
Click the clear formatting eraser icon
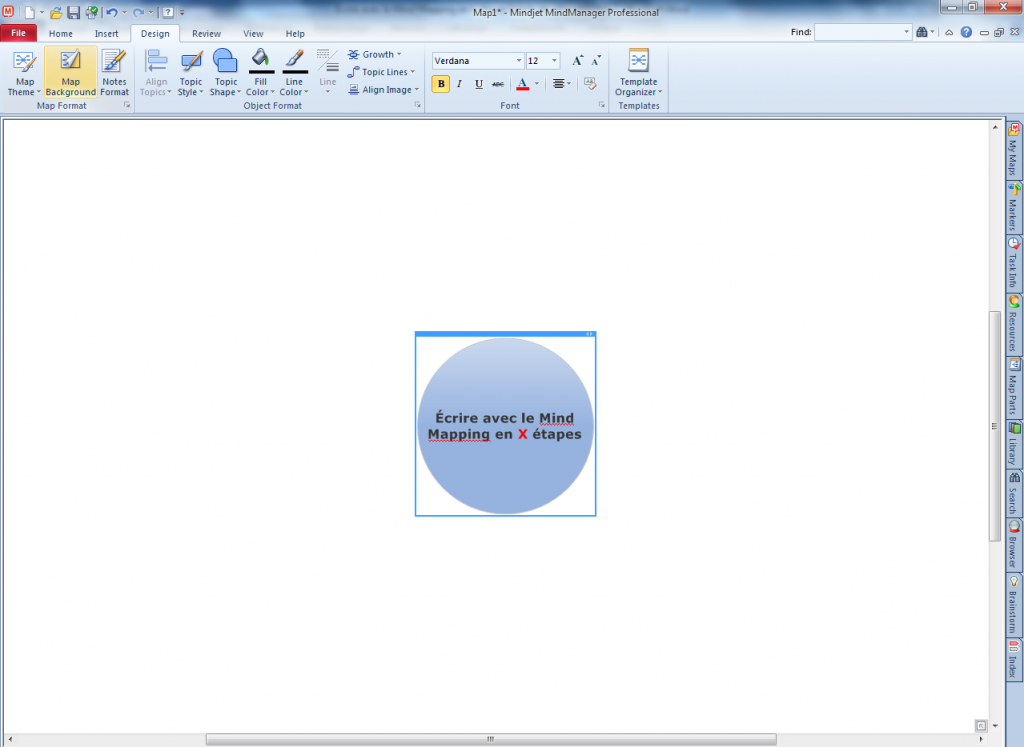coord(590,84)
